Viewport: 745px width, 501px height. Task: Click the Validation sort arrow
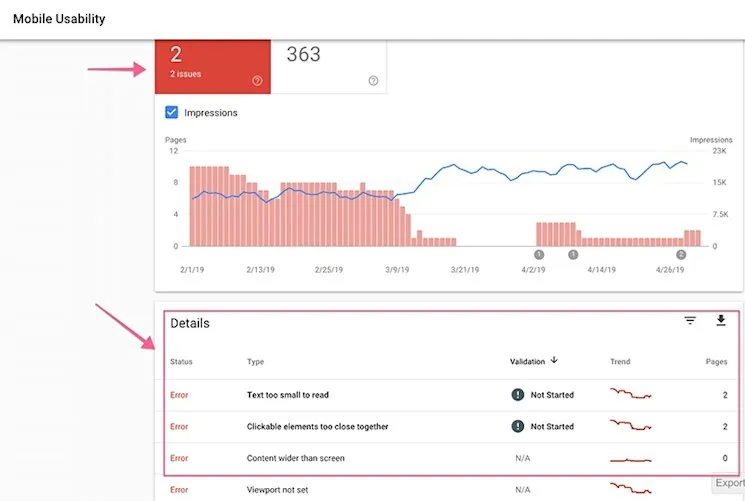pos(554,360)
